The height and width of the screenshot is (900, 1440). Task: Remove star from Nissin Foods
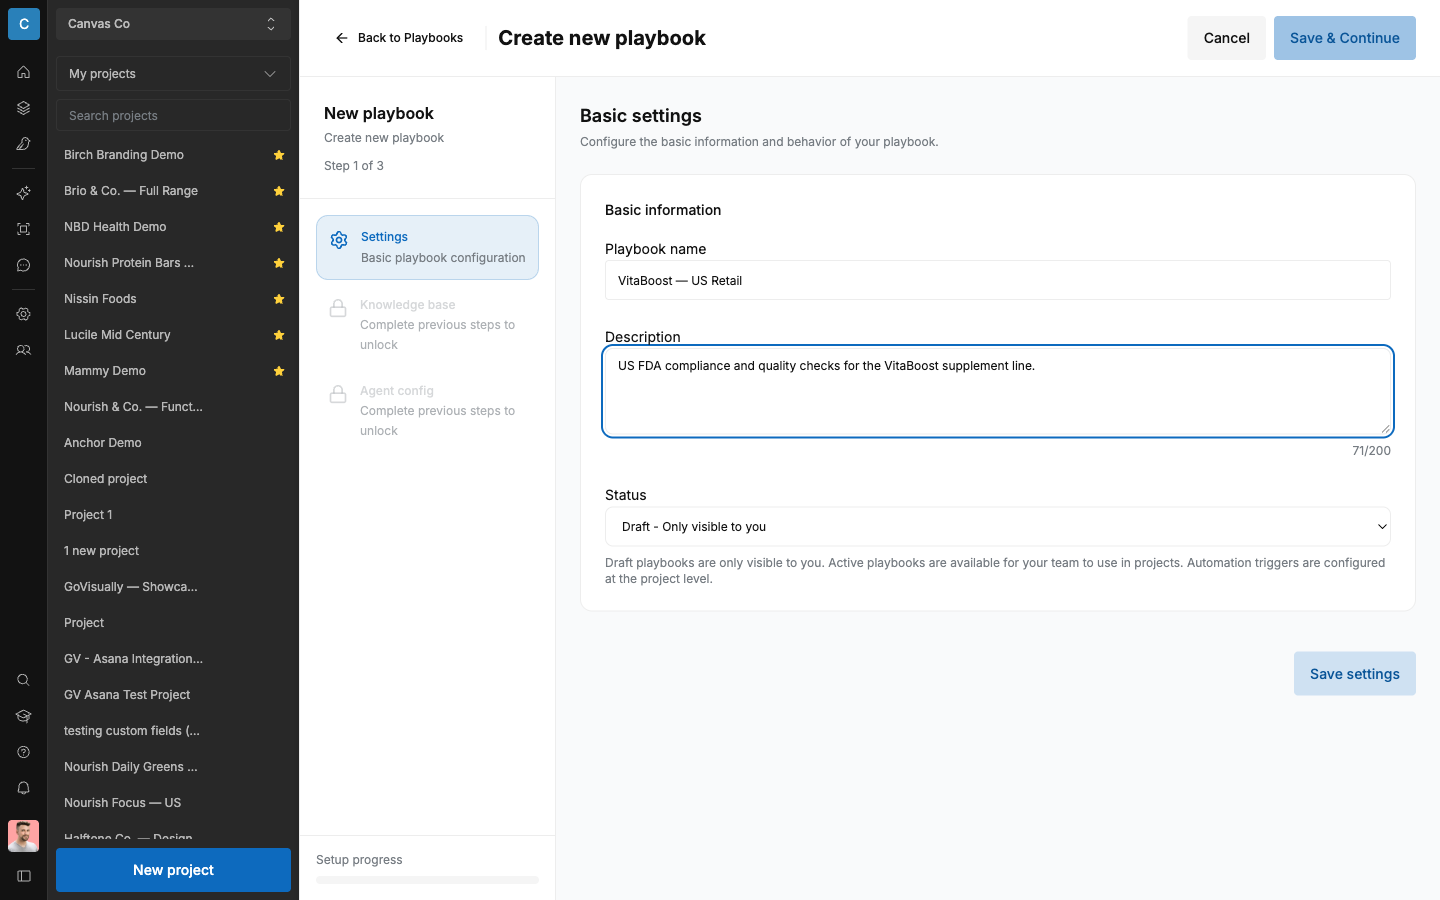pos(279,299)
